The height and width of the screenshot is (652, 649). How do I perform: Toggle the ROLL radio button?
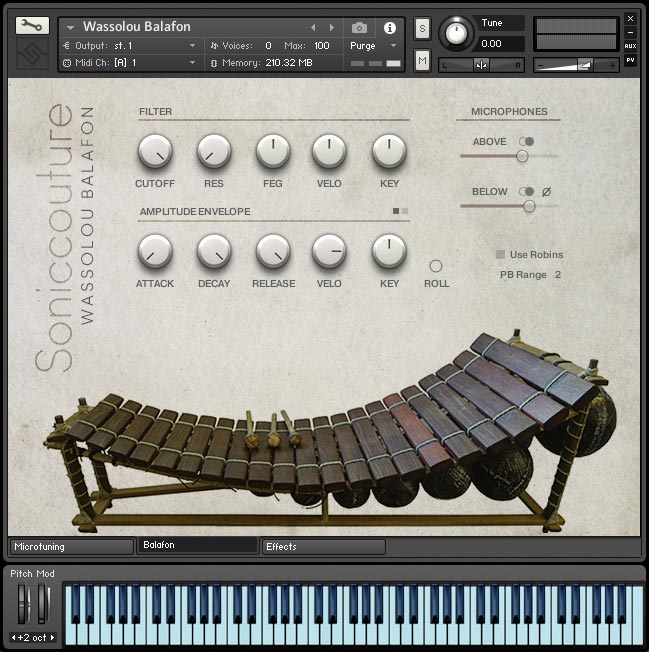coord(436,266)
